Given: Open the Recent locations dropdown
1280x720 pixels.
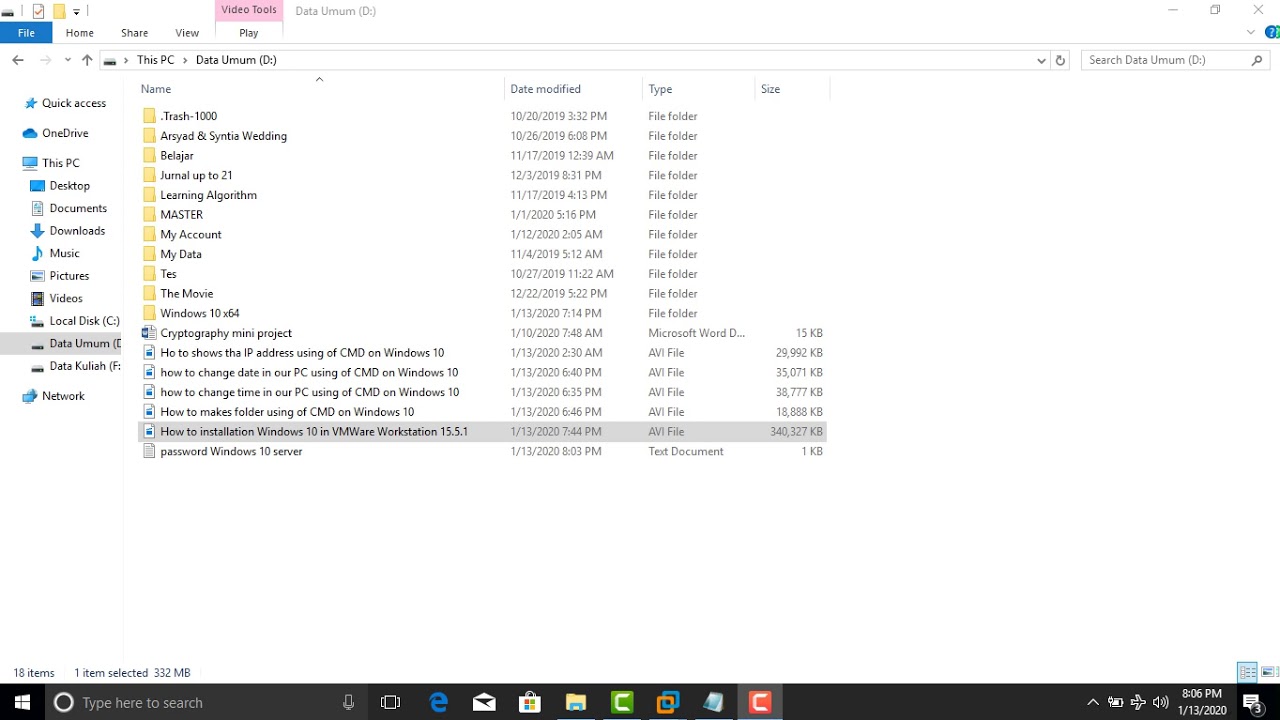Looking at the screenshot, I should [68, 60].
